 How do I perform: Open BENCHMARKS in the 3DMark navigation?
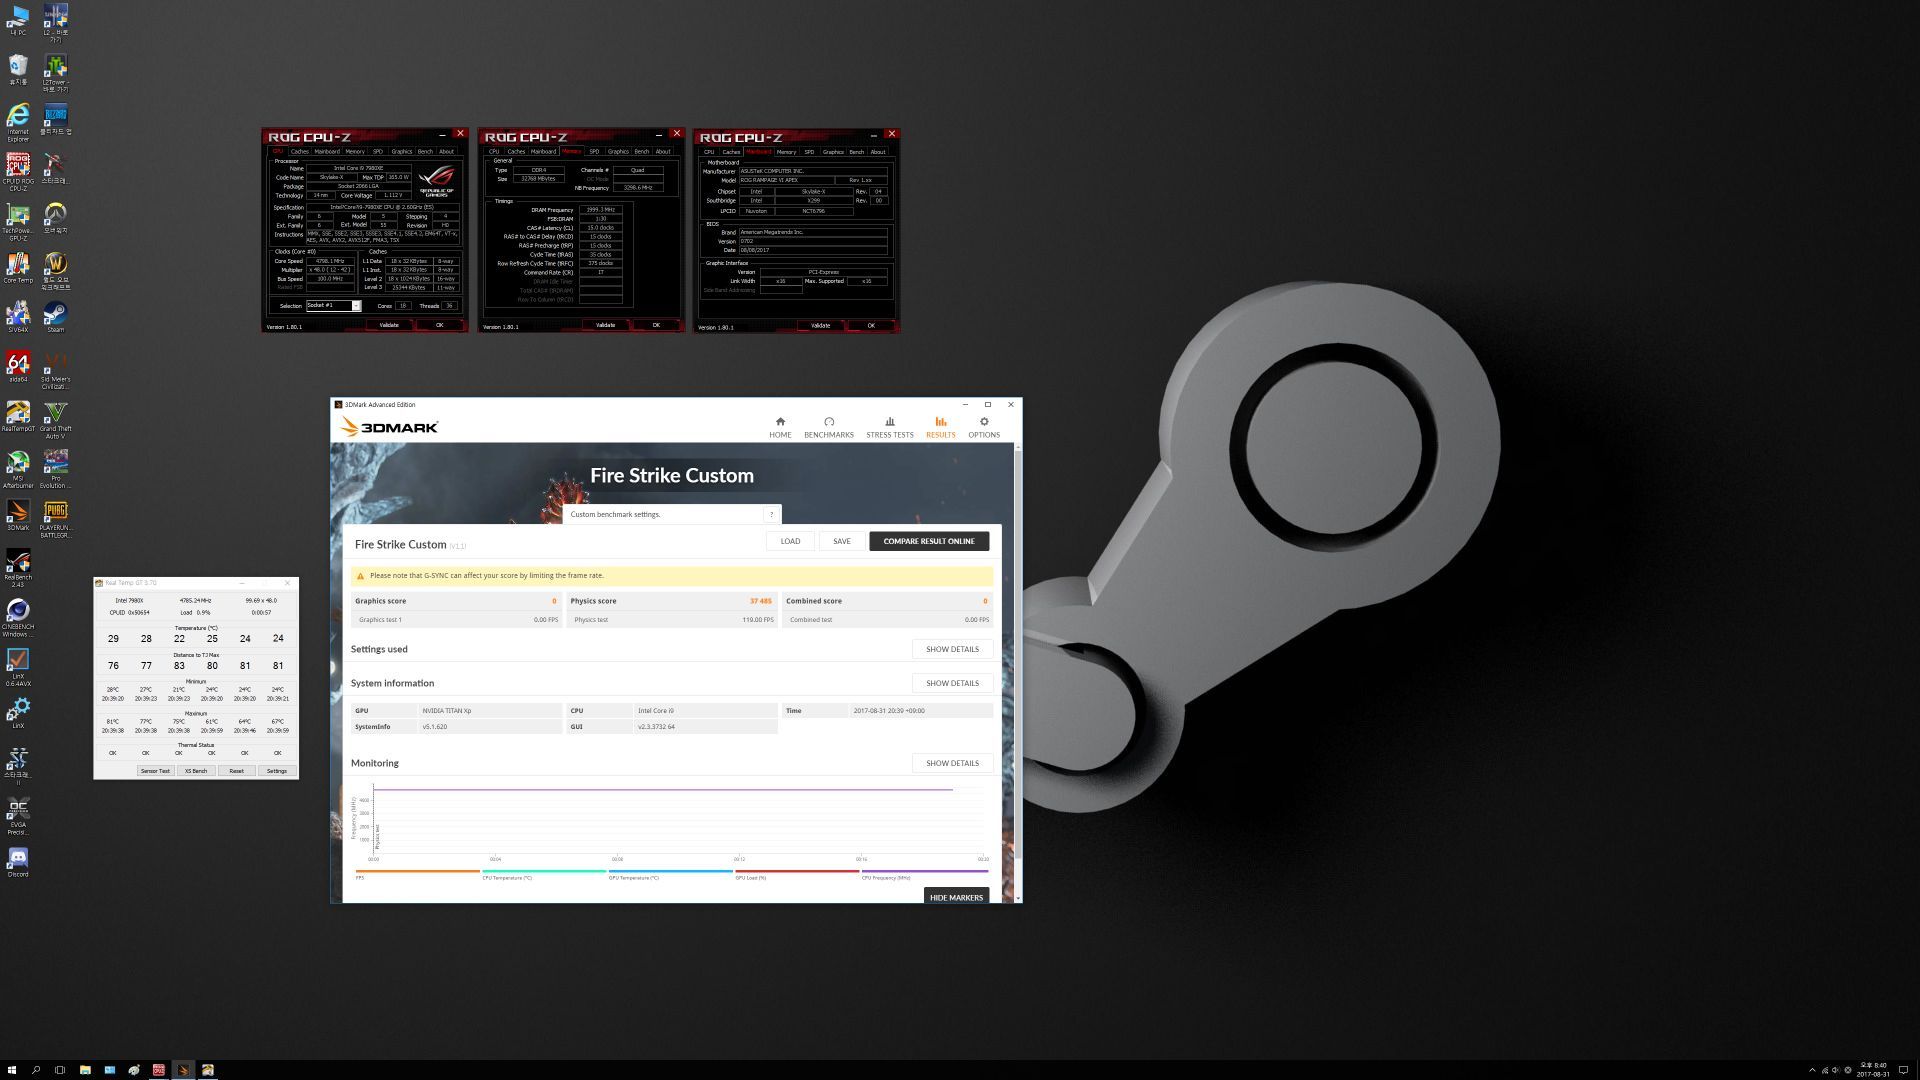click(828, 427)
